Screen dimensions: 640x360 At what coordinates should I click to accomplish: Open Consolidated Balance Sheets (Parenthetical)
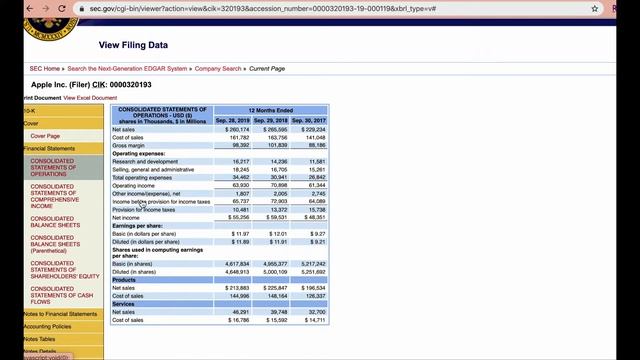[x=55, y=244]
